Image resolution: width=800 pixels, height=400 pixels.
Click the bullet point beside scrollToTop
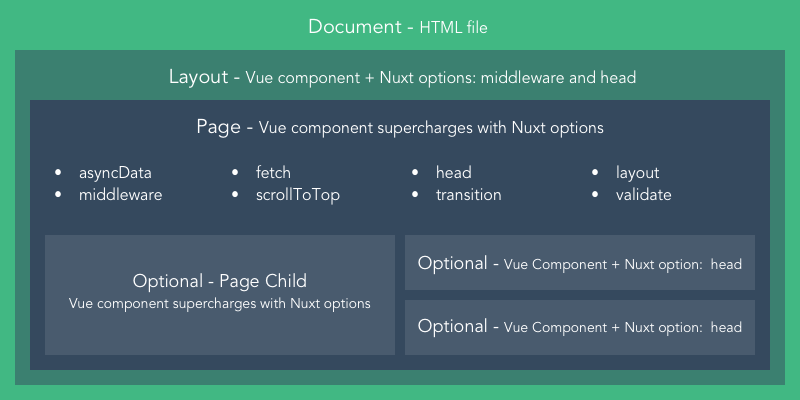(236, 196)
